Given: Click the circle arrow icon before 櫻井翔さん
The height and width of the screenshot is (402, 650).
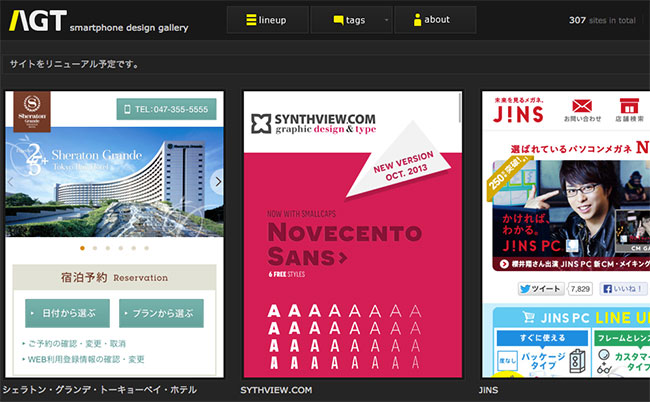Looking at the screenshot, I should 504,264.
